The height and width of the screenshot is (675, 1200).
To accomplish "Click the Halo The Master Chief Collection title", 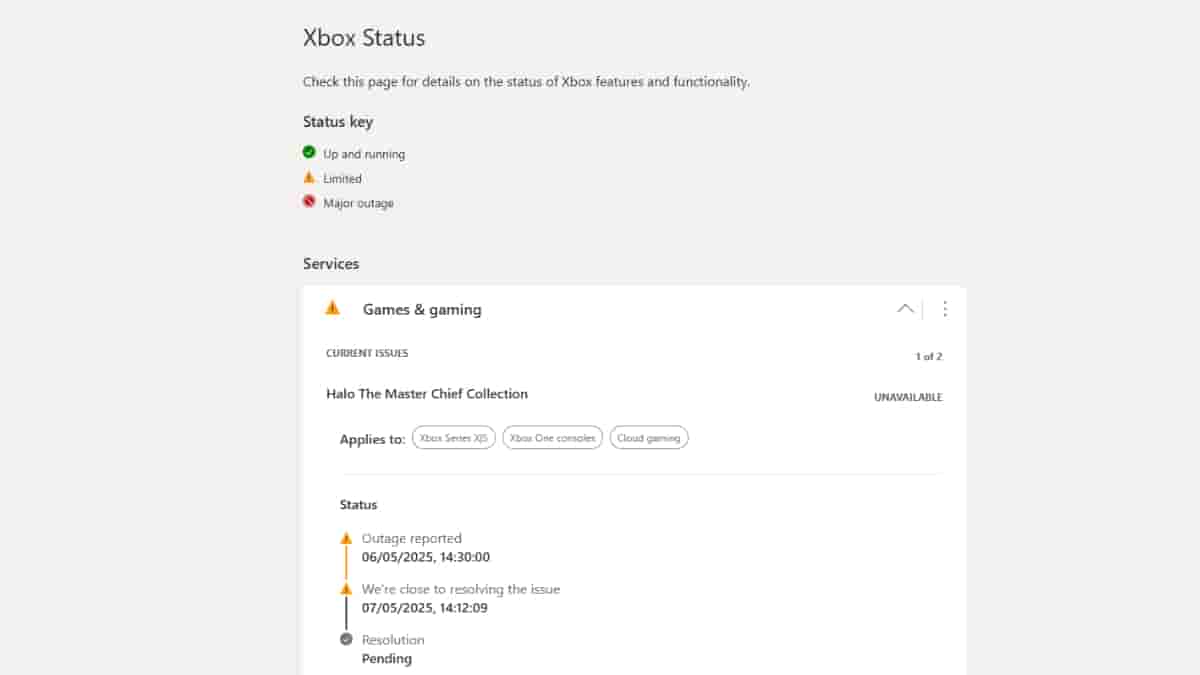I will 427,394.
